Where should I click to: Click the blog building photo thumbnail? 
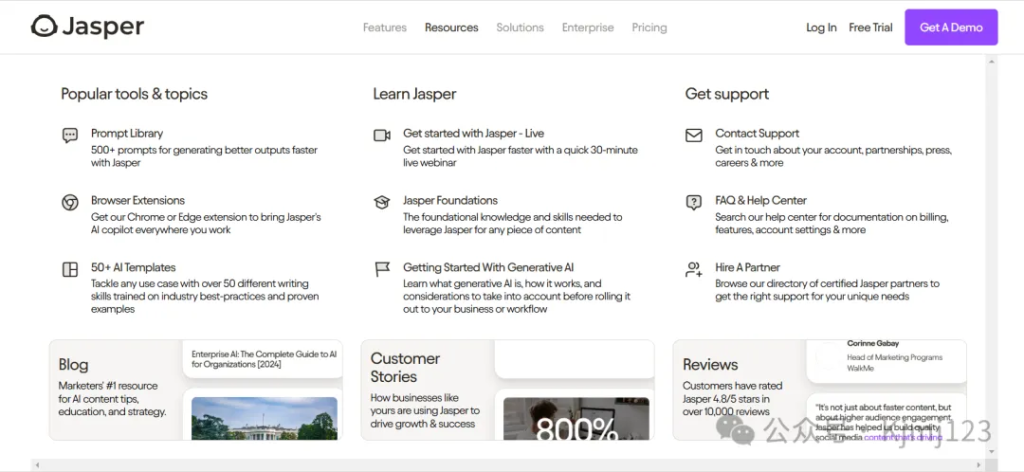264,418
